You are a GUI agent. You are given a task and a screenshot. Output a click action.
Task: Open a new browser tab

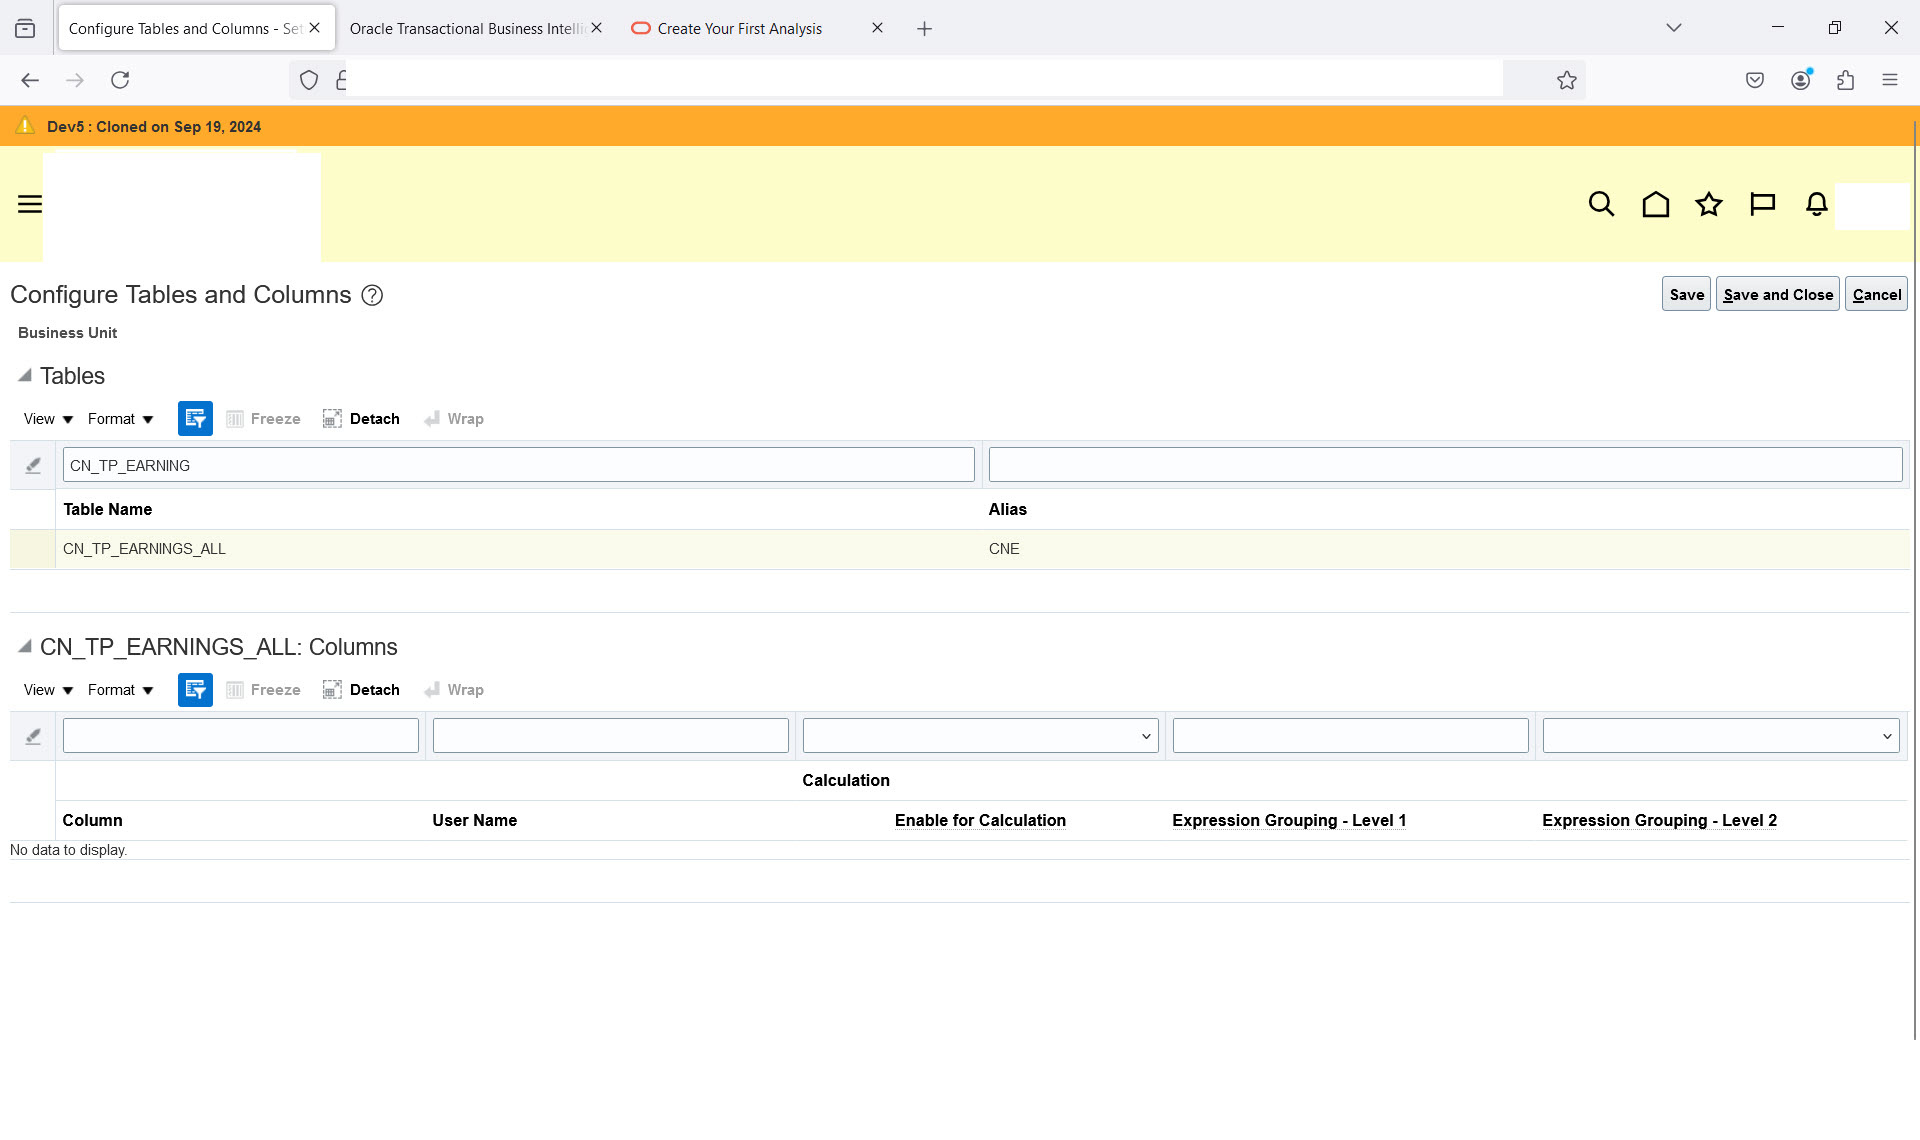point(924,29)
